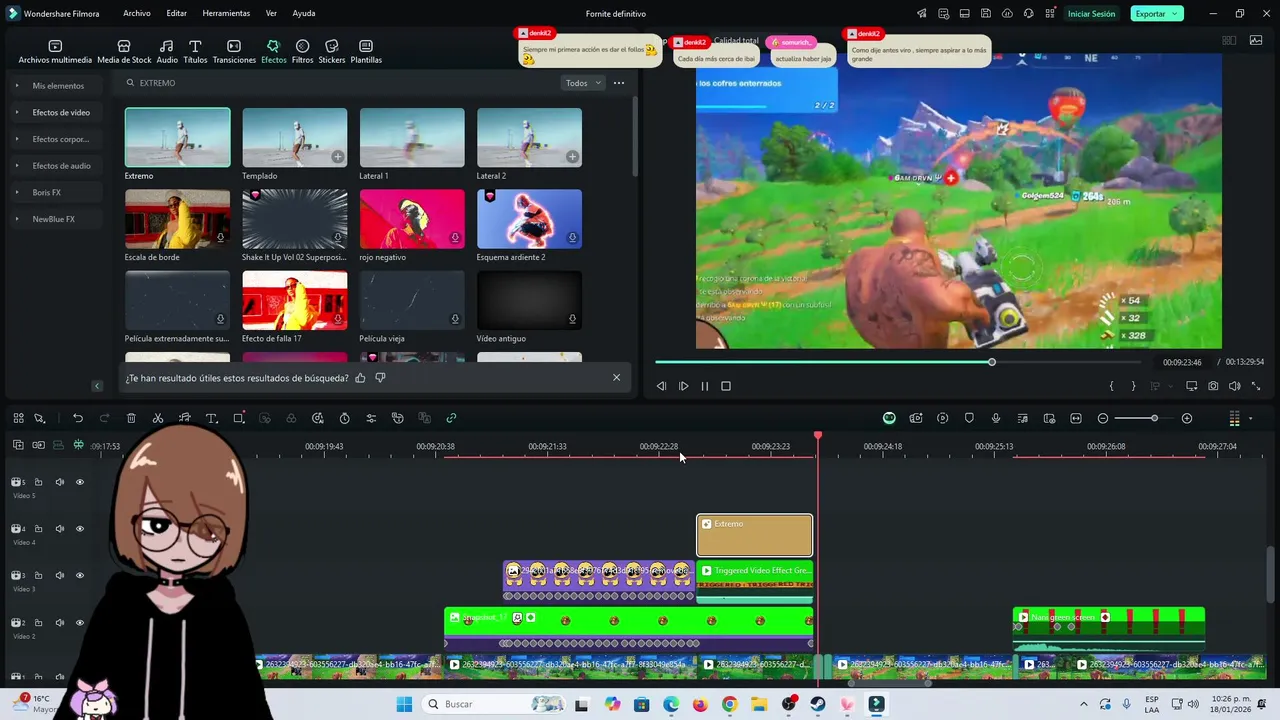This screenshot has height=720, width=1280.
Task: Add a marker with shield icon
Action: (969, 418)
